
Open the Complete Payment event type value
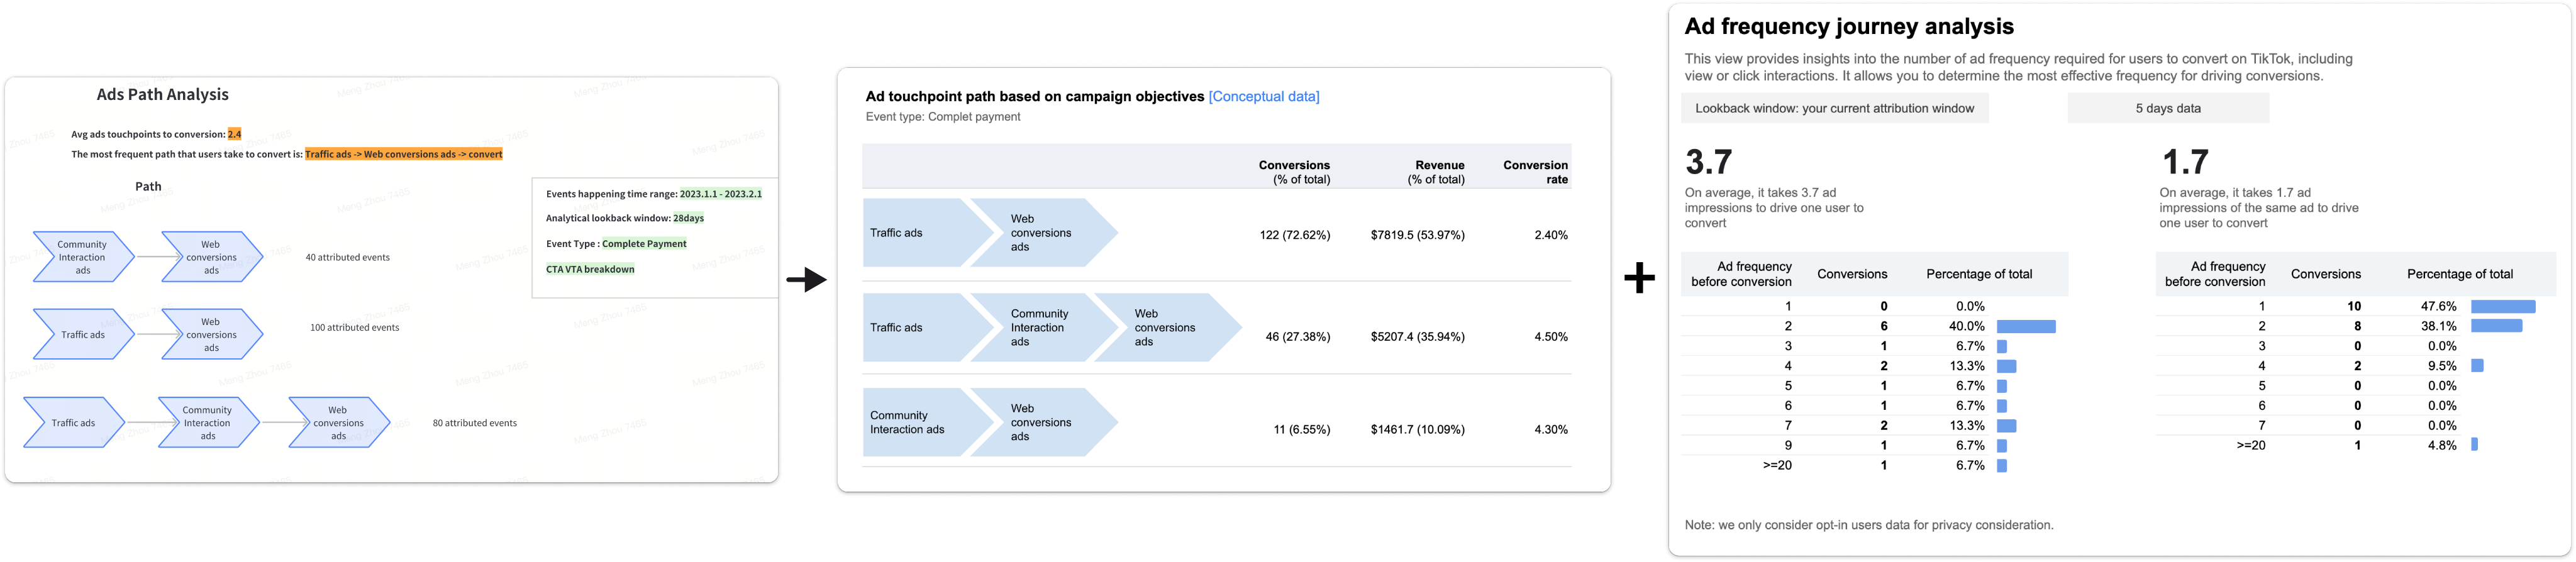point(644,244)
